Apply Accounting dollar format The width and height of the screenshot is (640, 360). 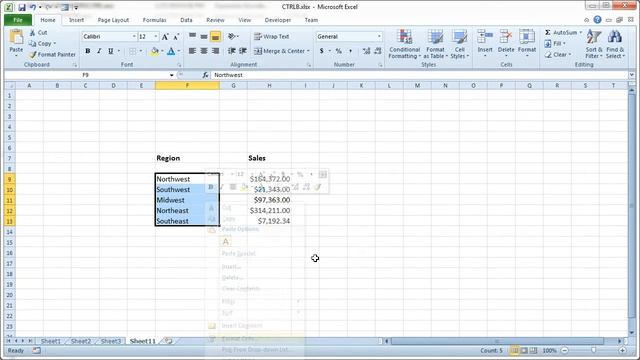322,51
